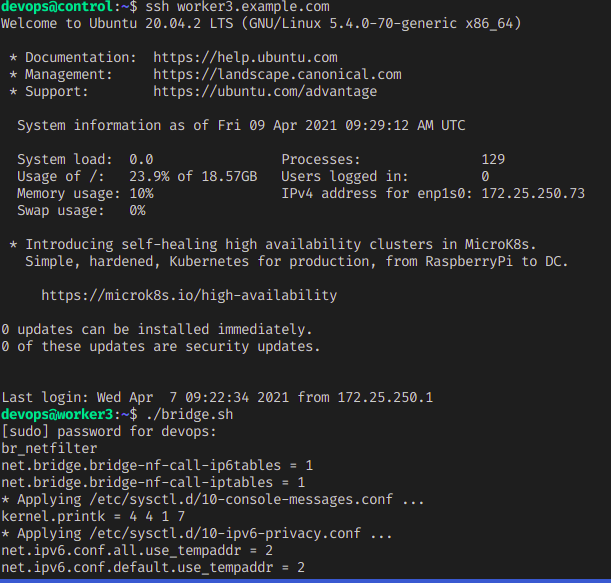Click 'net.bridge.bridge-nf-call-iptables = 1' line

153,483
